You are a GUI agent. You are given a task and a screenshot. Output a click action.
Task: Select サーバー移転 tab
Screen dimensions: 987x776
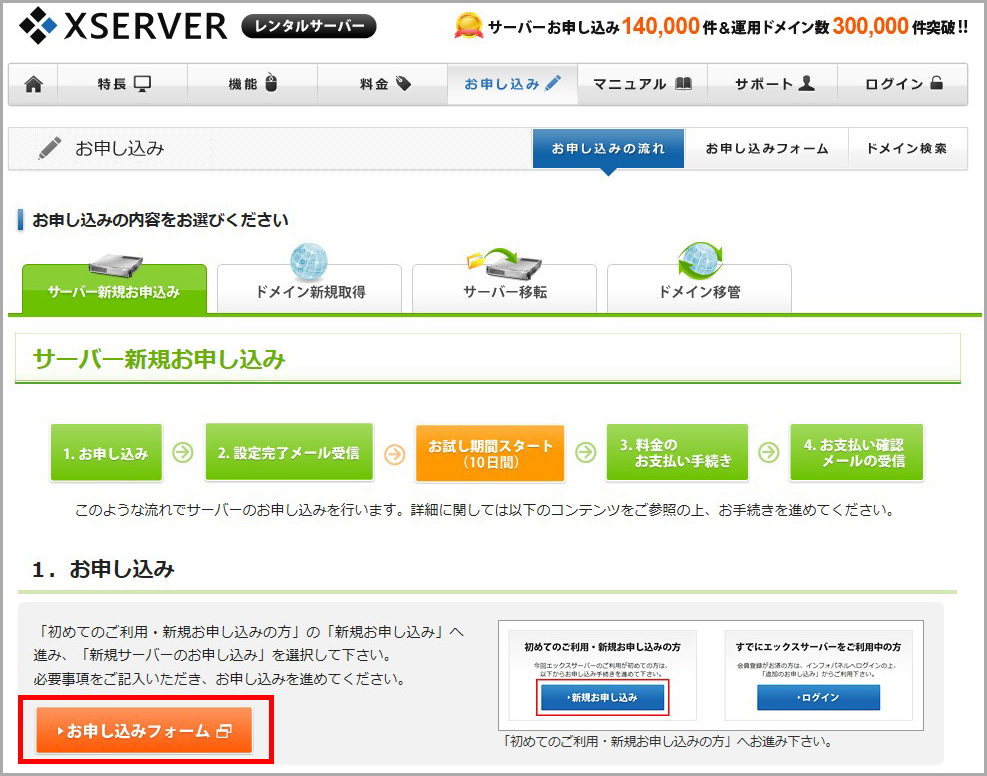504,291
